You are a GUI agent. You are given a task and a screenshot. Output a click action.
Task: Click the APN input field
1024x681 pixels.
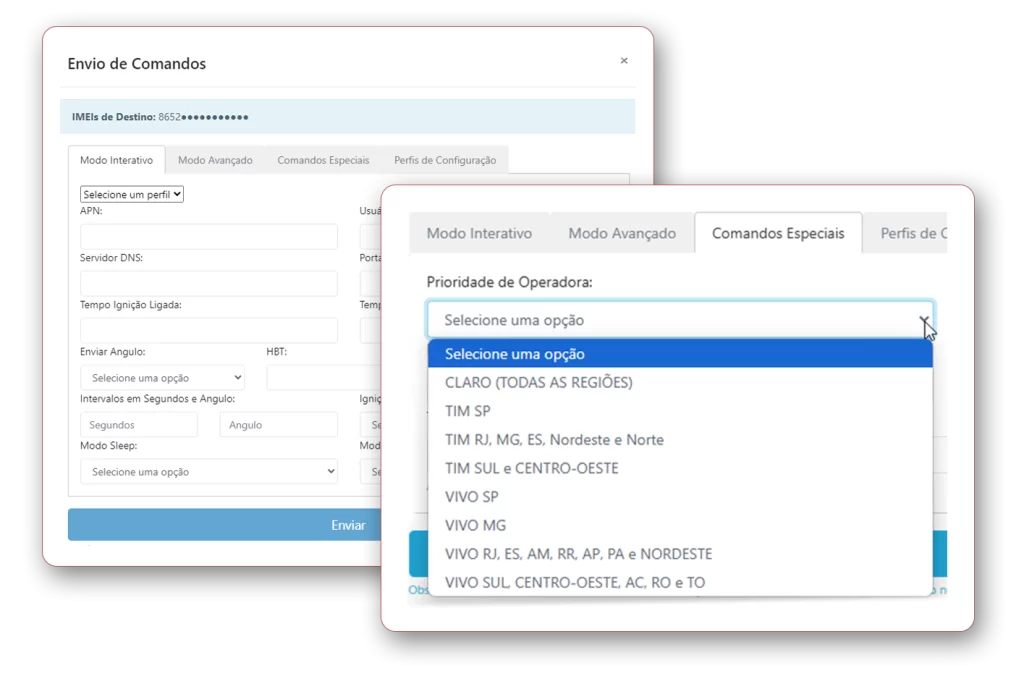(208, 237)
